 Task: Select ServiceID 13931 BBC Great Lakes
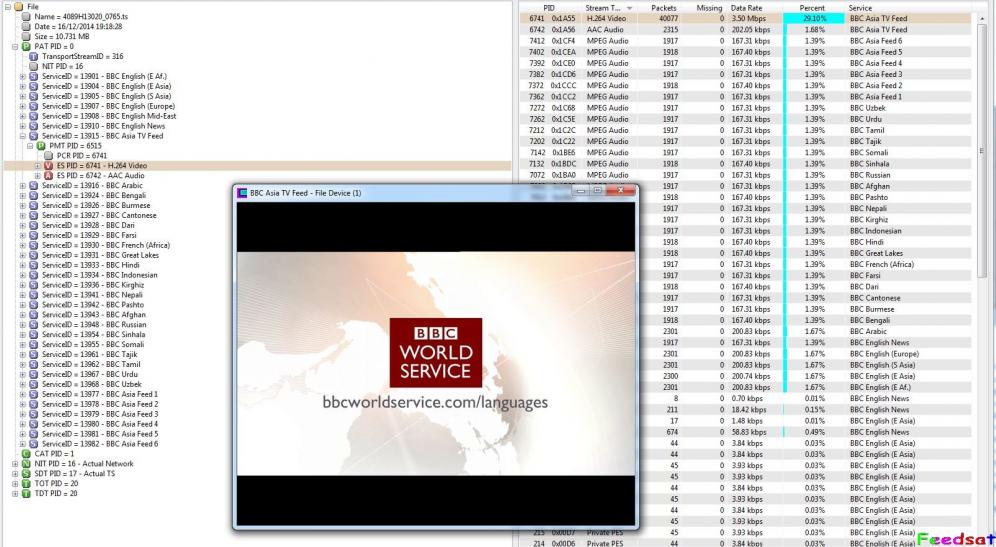tap(100, 255)
